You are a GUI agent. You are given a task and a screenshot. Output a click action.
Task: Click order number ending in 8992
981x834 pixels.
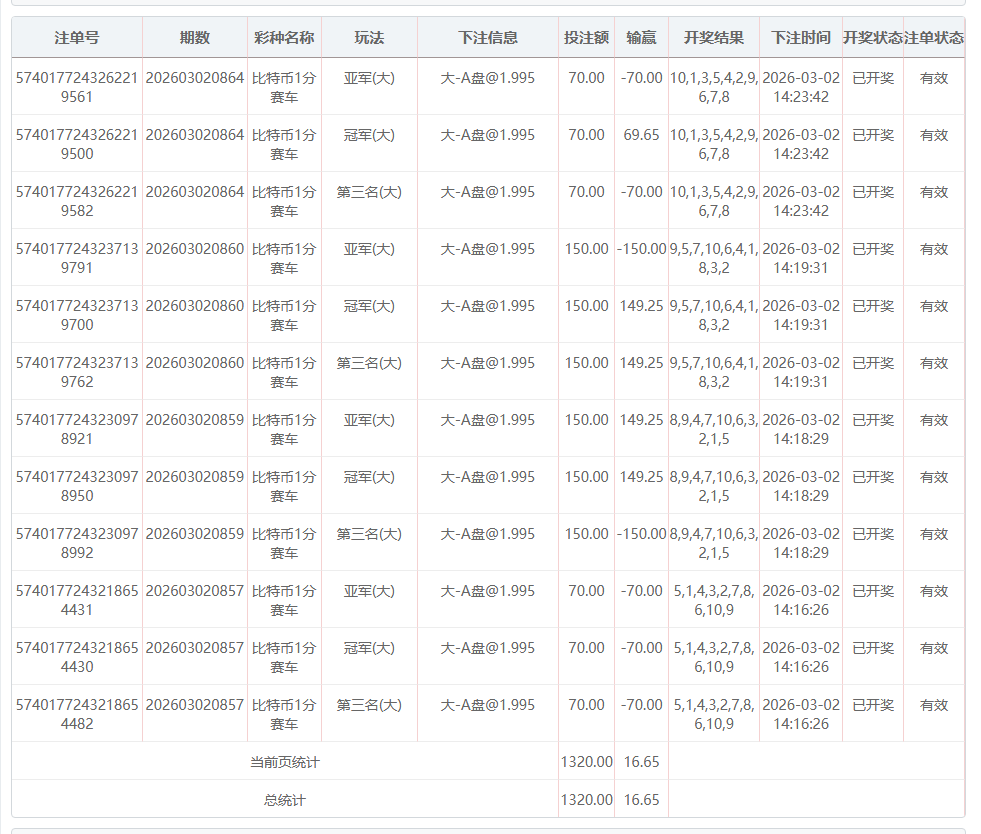click(x=77, y=543)
